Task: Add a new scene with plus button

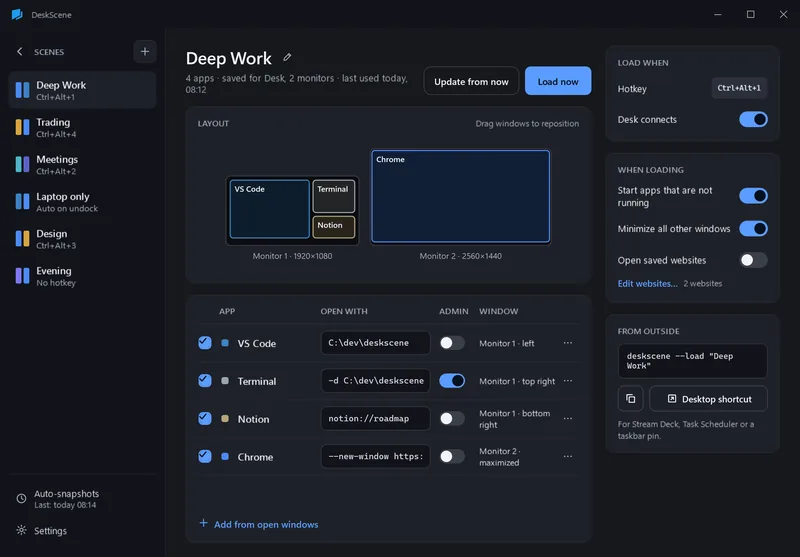Action: coord(145,52)
